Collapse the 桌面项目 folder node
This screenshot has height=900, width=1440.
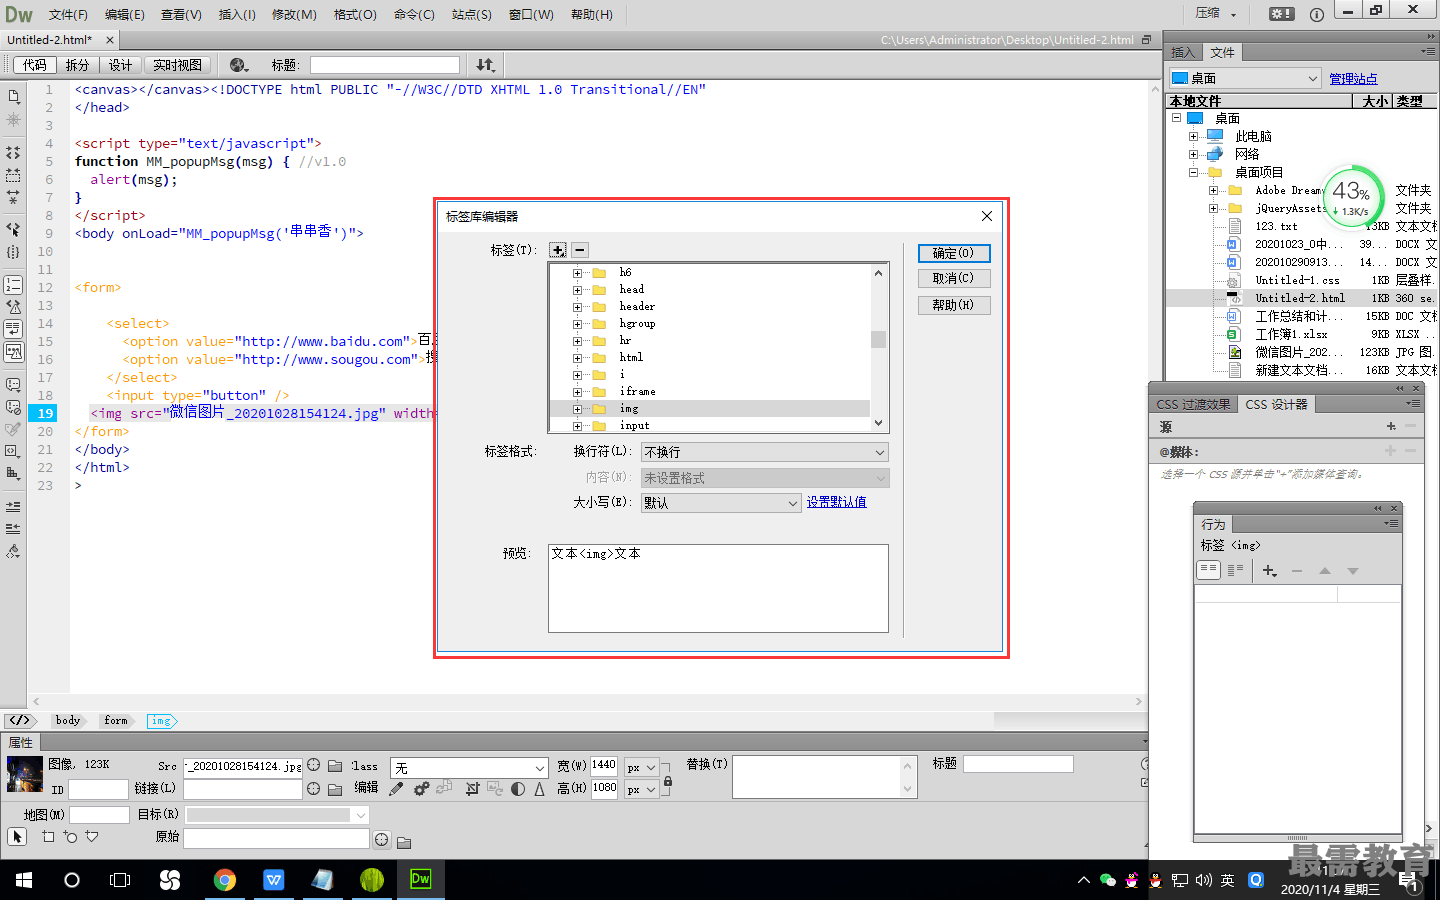click(1193, 172)
